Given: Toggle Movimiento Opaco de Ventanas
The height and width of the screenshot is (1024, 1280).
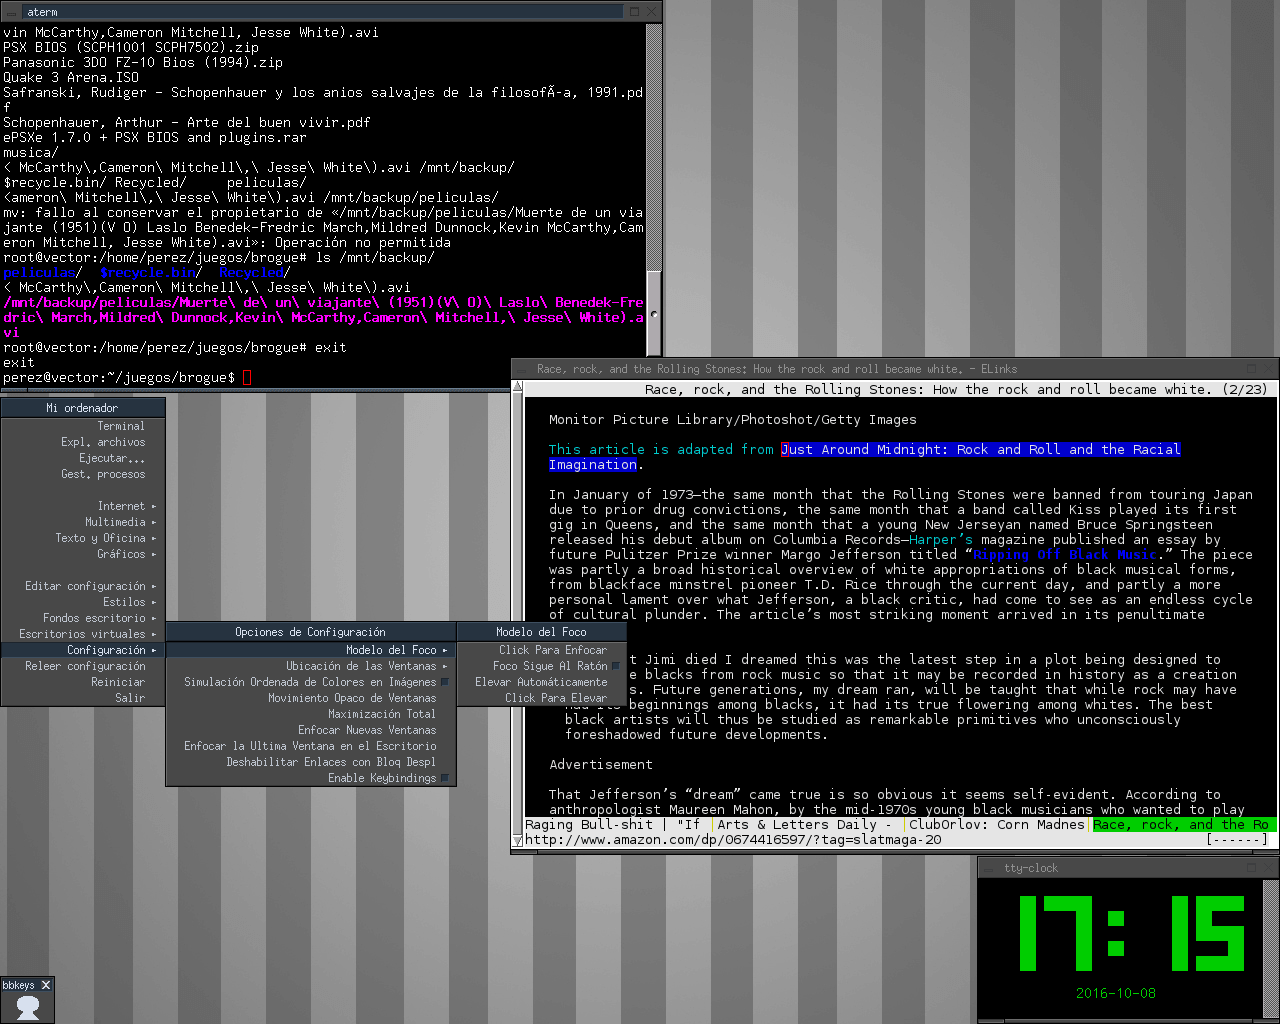Looking at the screenshot, I should click(x=311, y=698).
